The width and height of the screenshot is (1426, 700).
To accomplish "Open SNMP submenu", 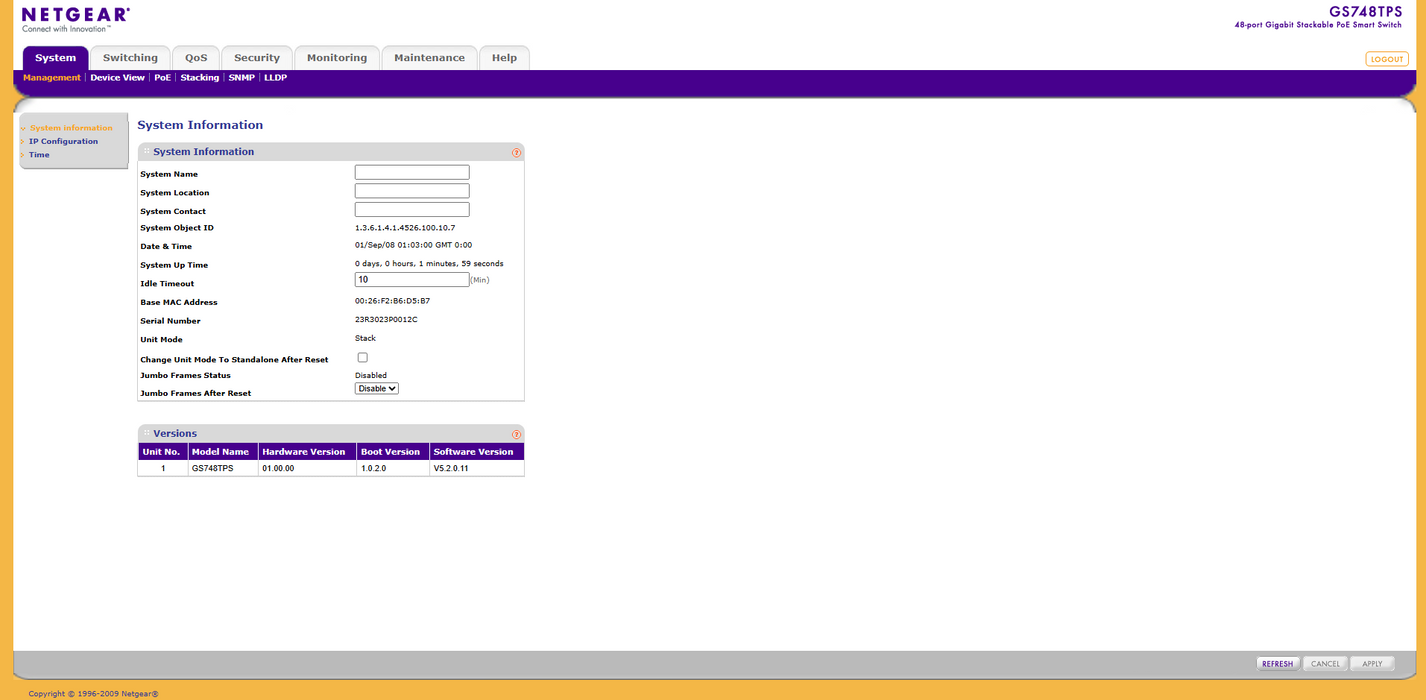I will pos(242,78).
